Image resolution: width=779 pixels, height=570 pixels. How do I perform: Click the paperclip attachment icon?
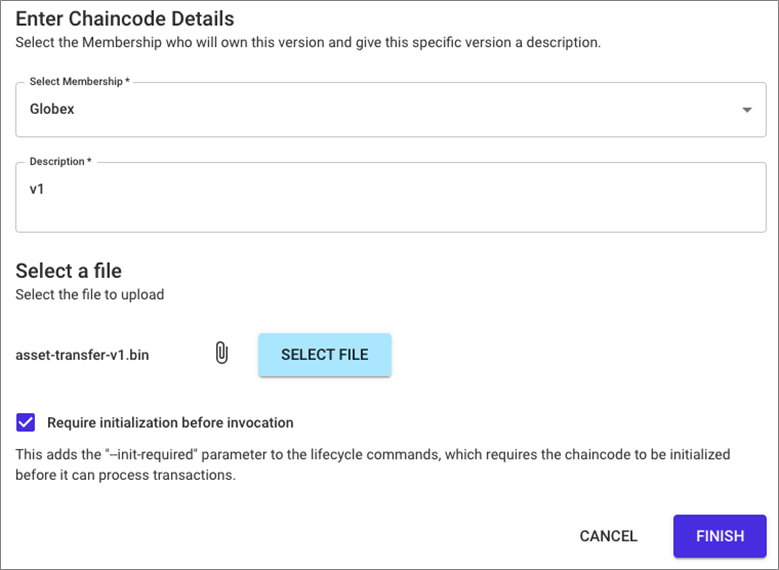(222, 354)
